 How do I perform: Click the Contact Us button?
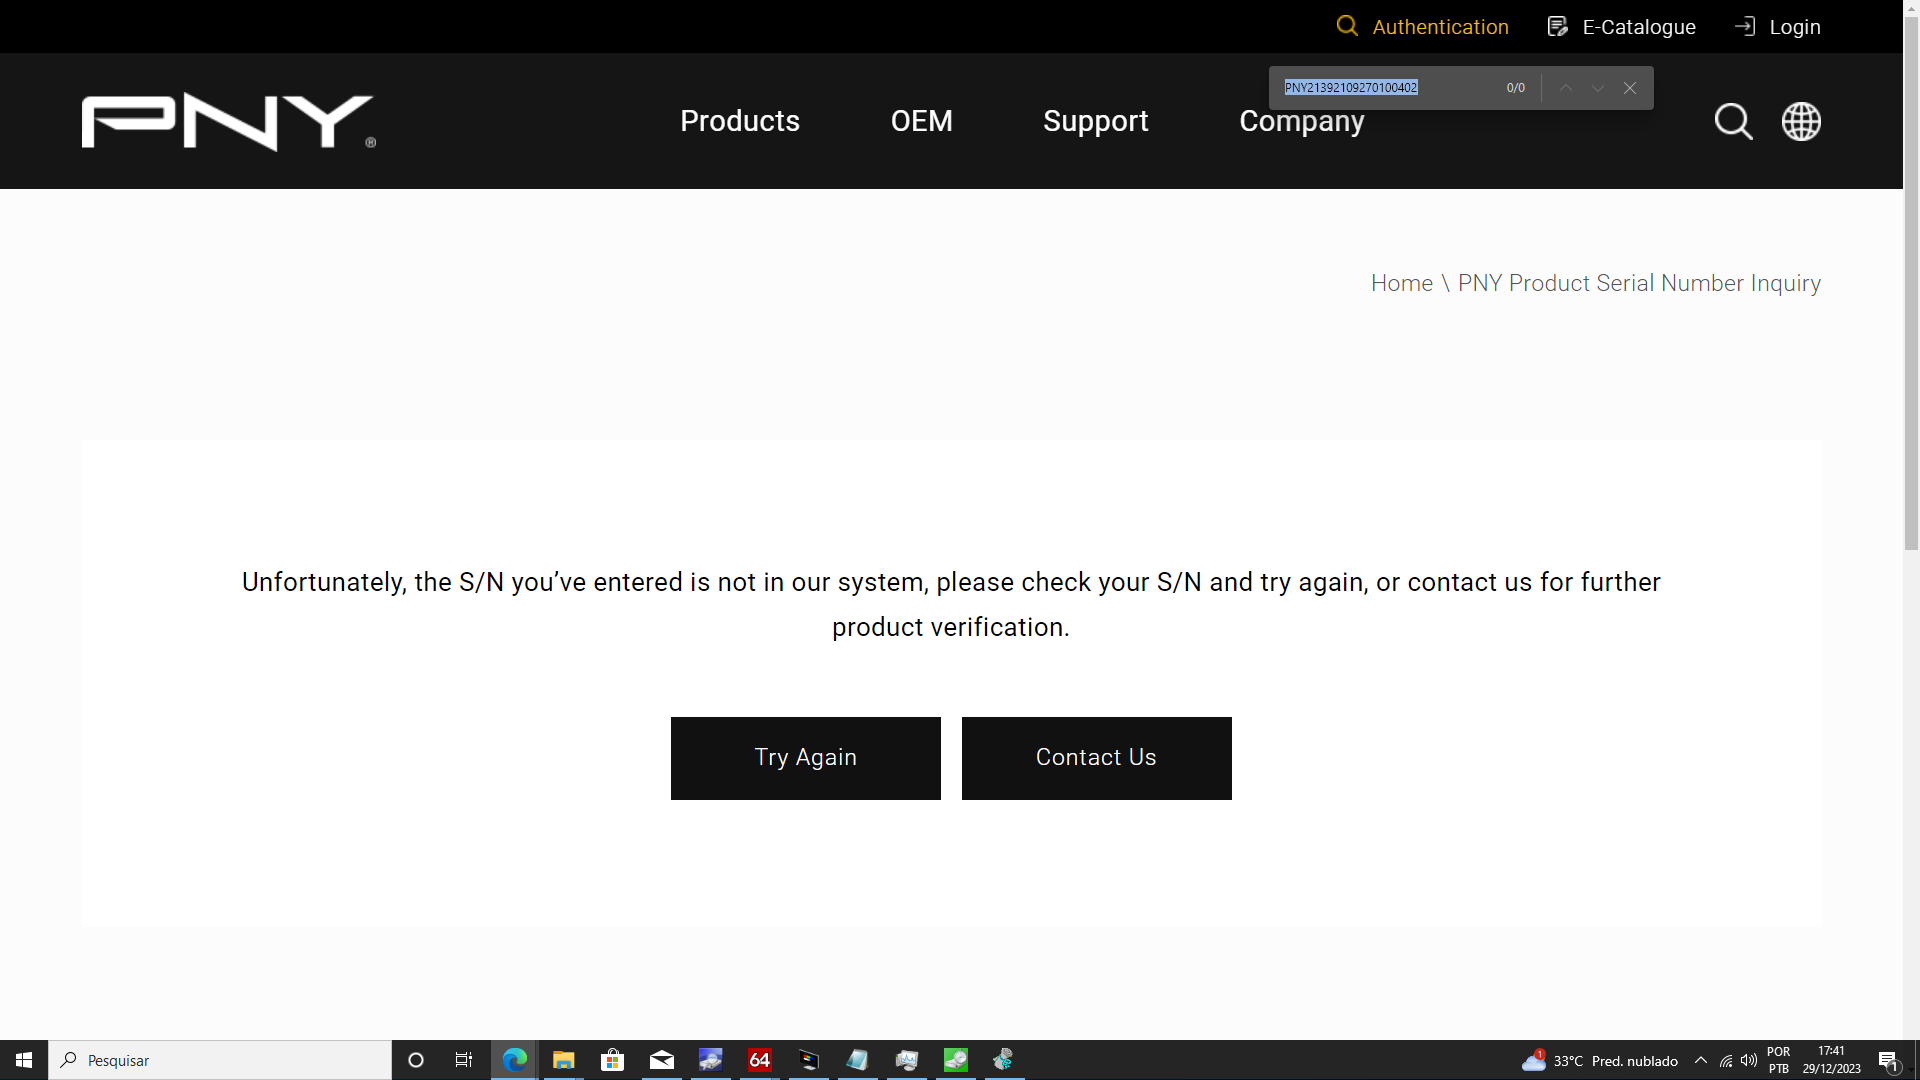point(1096,758)
